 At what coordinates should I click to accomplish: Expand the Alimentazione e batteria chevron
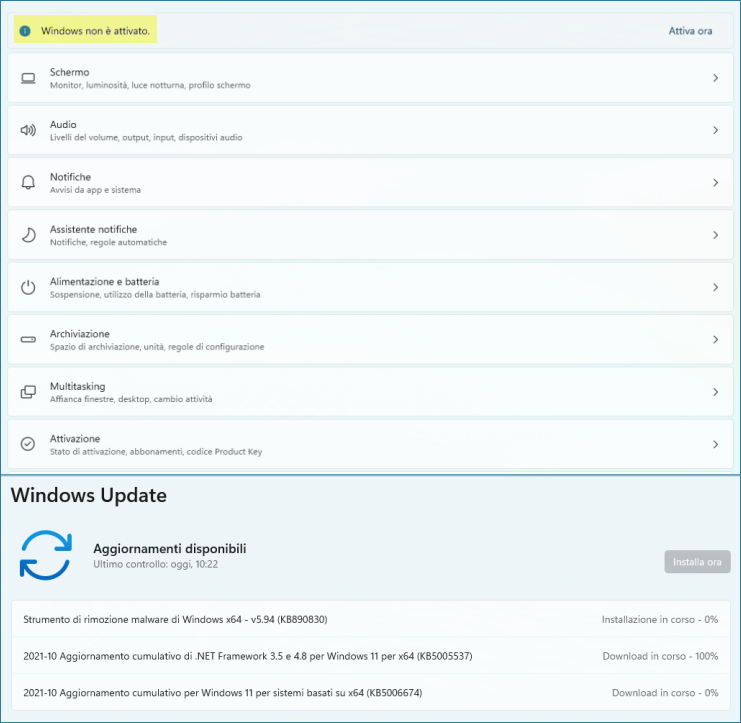coord(715,287)
